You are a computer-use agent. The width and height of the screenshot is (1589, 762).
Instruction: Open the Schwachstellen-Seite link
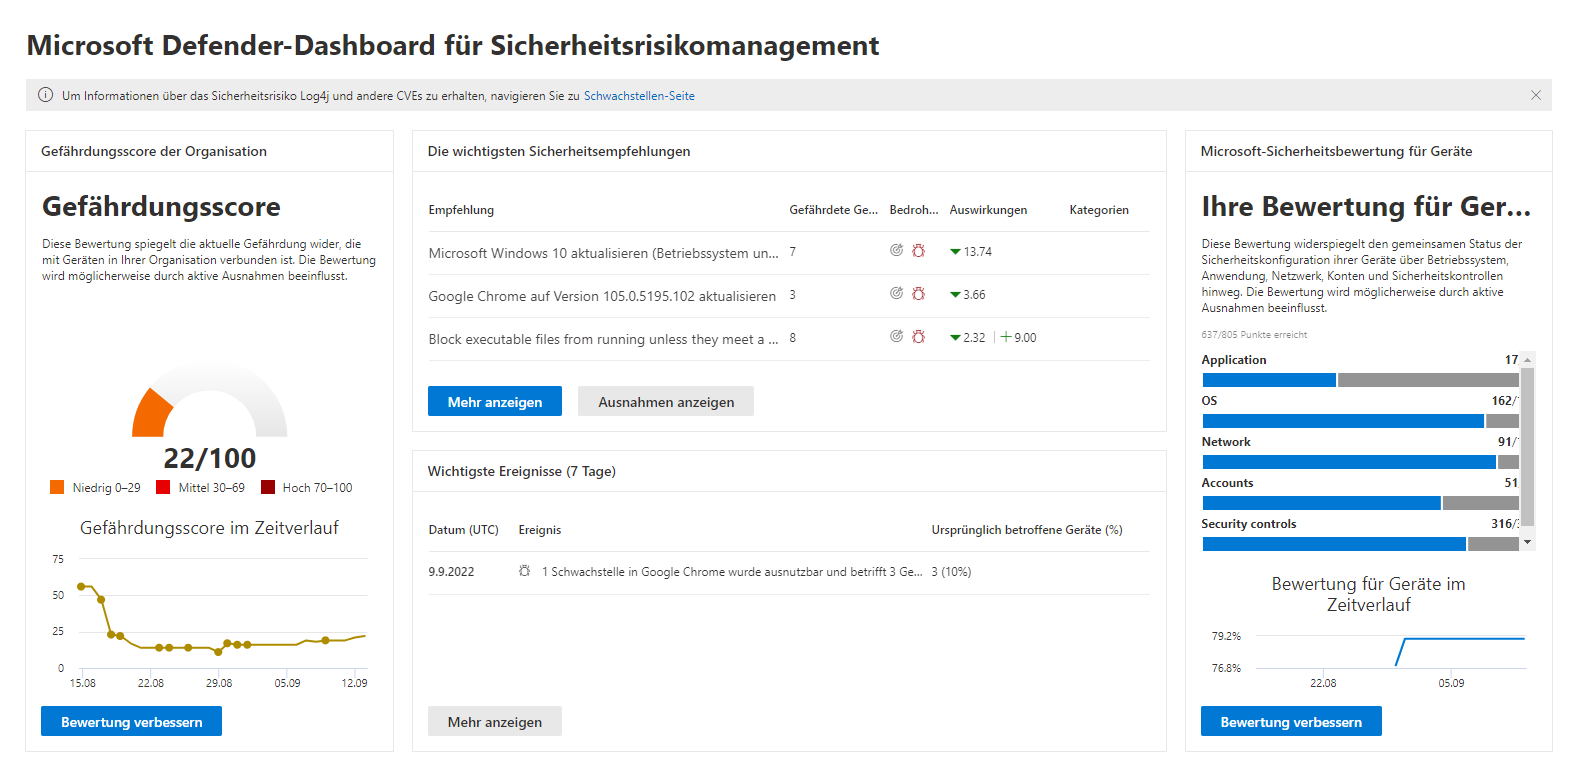coord(639,96)
